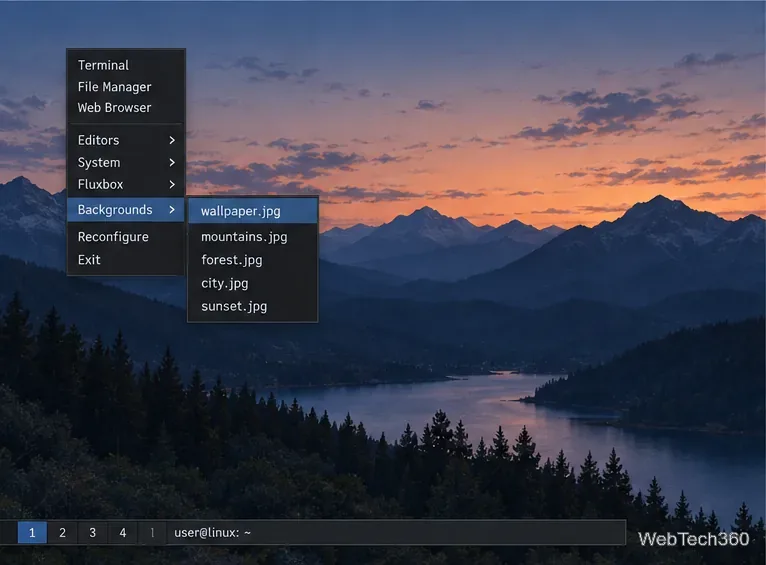The width and height of the screenshot is (766, 565).
Task: Pick mountains.jpg from Backgrounds submenu
Action: (253, 237)
